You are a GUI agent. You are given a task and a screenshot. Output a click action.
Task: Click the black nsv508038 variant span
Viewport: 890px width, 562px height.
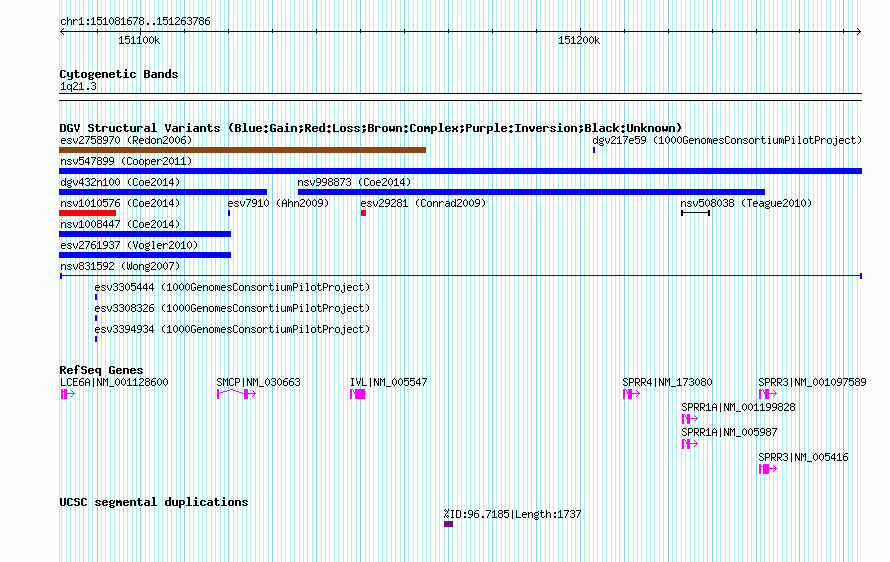point(695,213)
